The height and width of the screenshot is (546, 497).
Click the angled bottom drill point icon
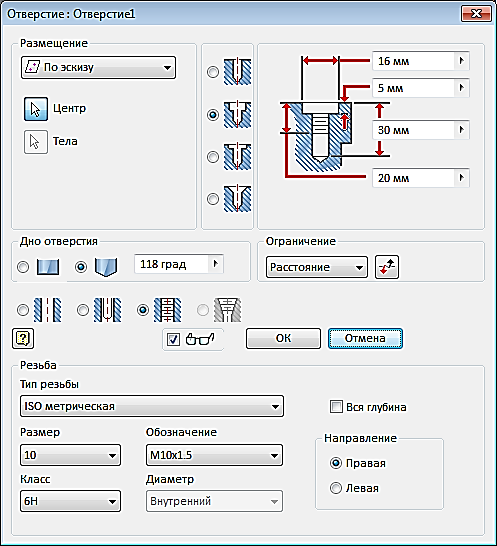click(106, 267)
